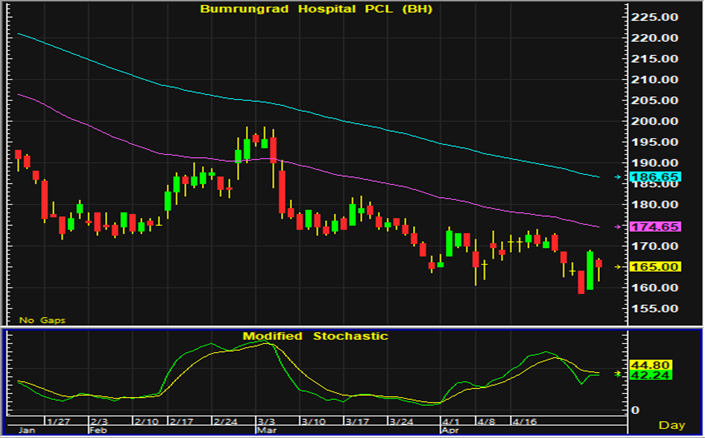
Task: Click the cyan arrow beside 186.65
Action: coord(618,177)
